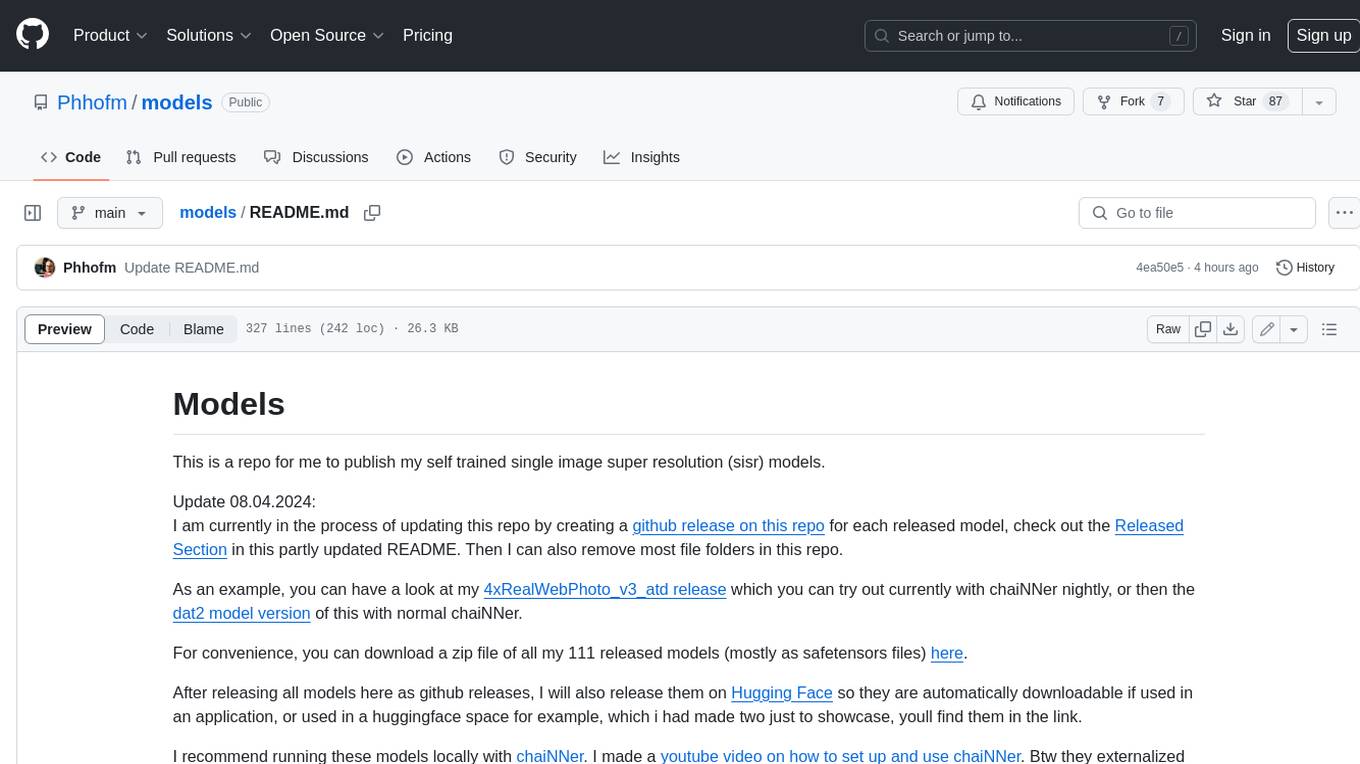Open the star lists dropdown arrow
Viewport: 1360px width, 764px height.
tap(1319, 102)
